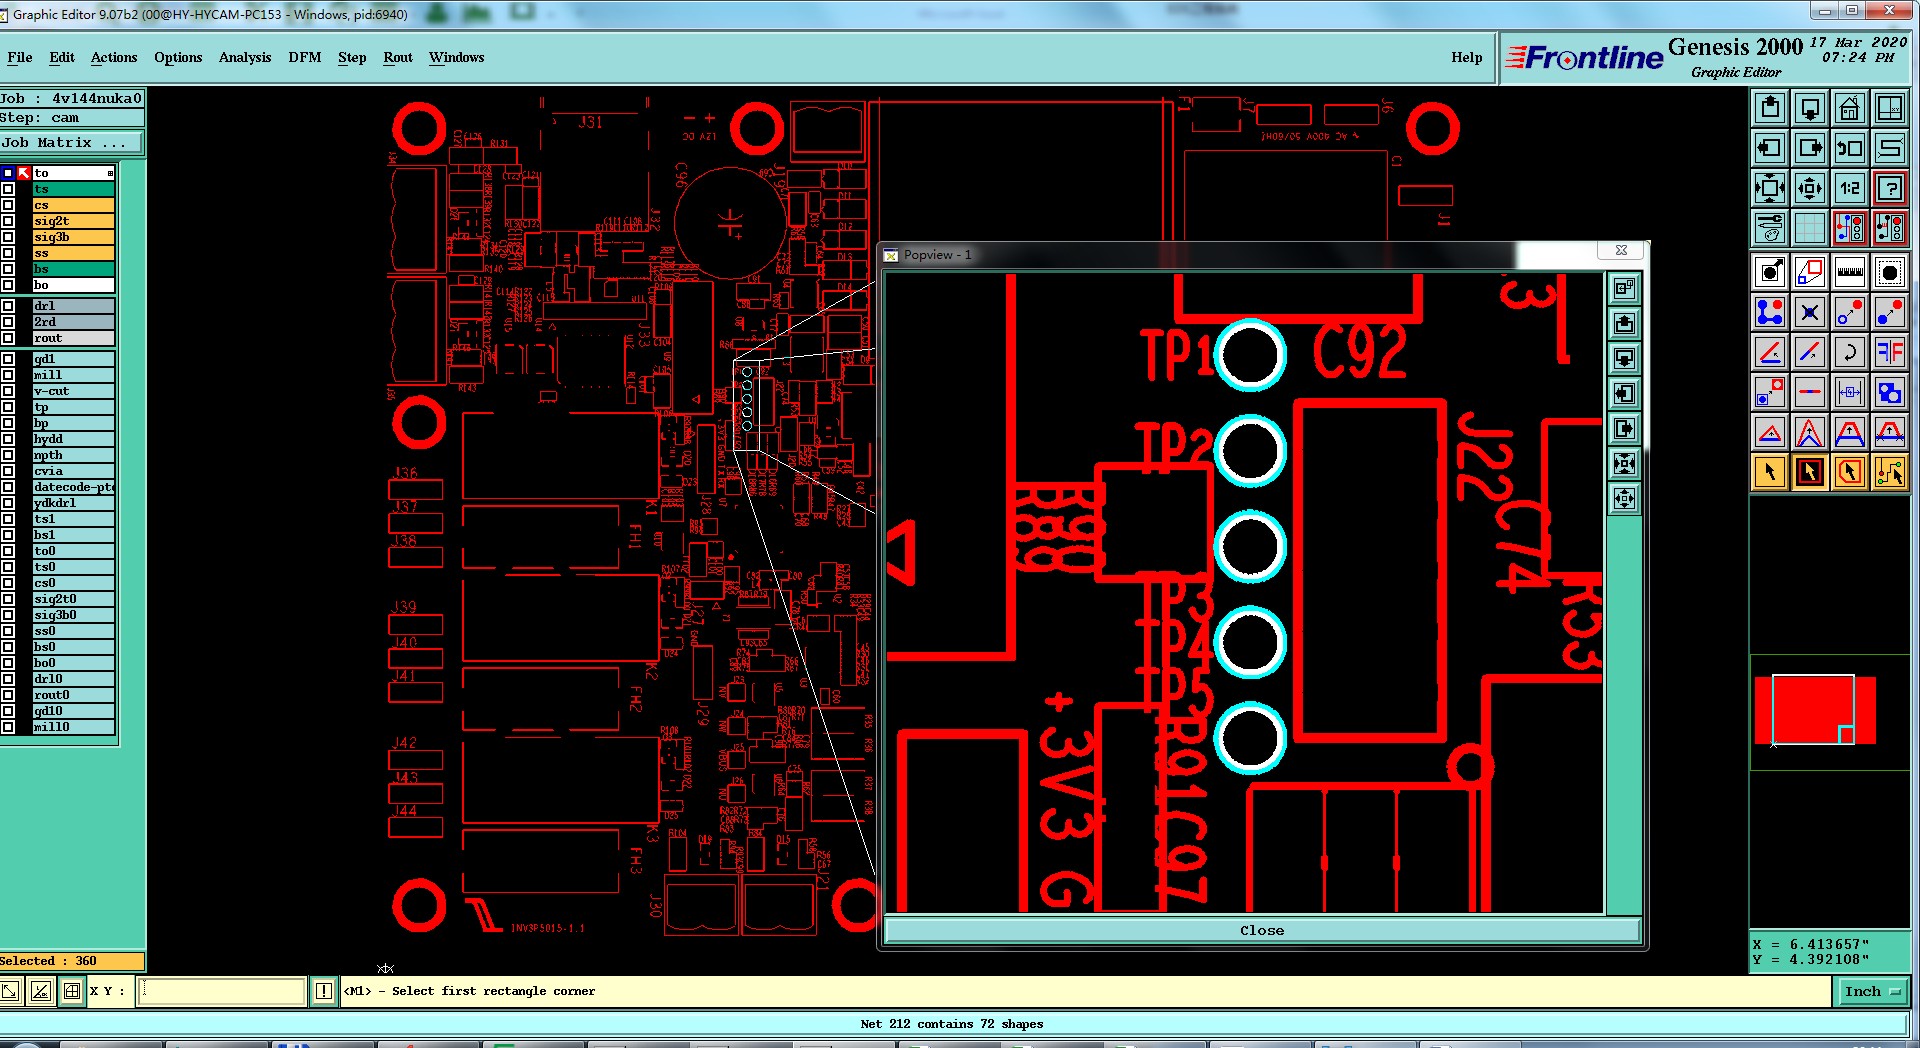1920x1048 pixels.
Task: Expand the 'to' layer row options marker
Action: [x=110, y=173]
